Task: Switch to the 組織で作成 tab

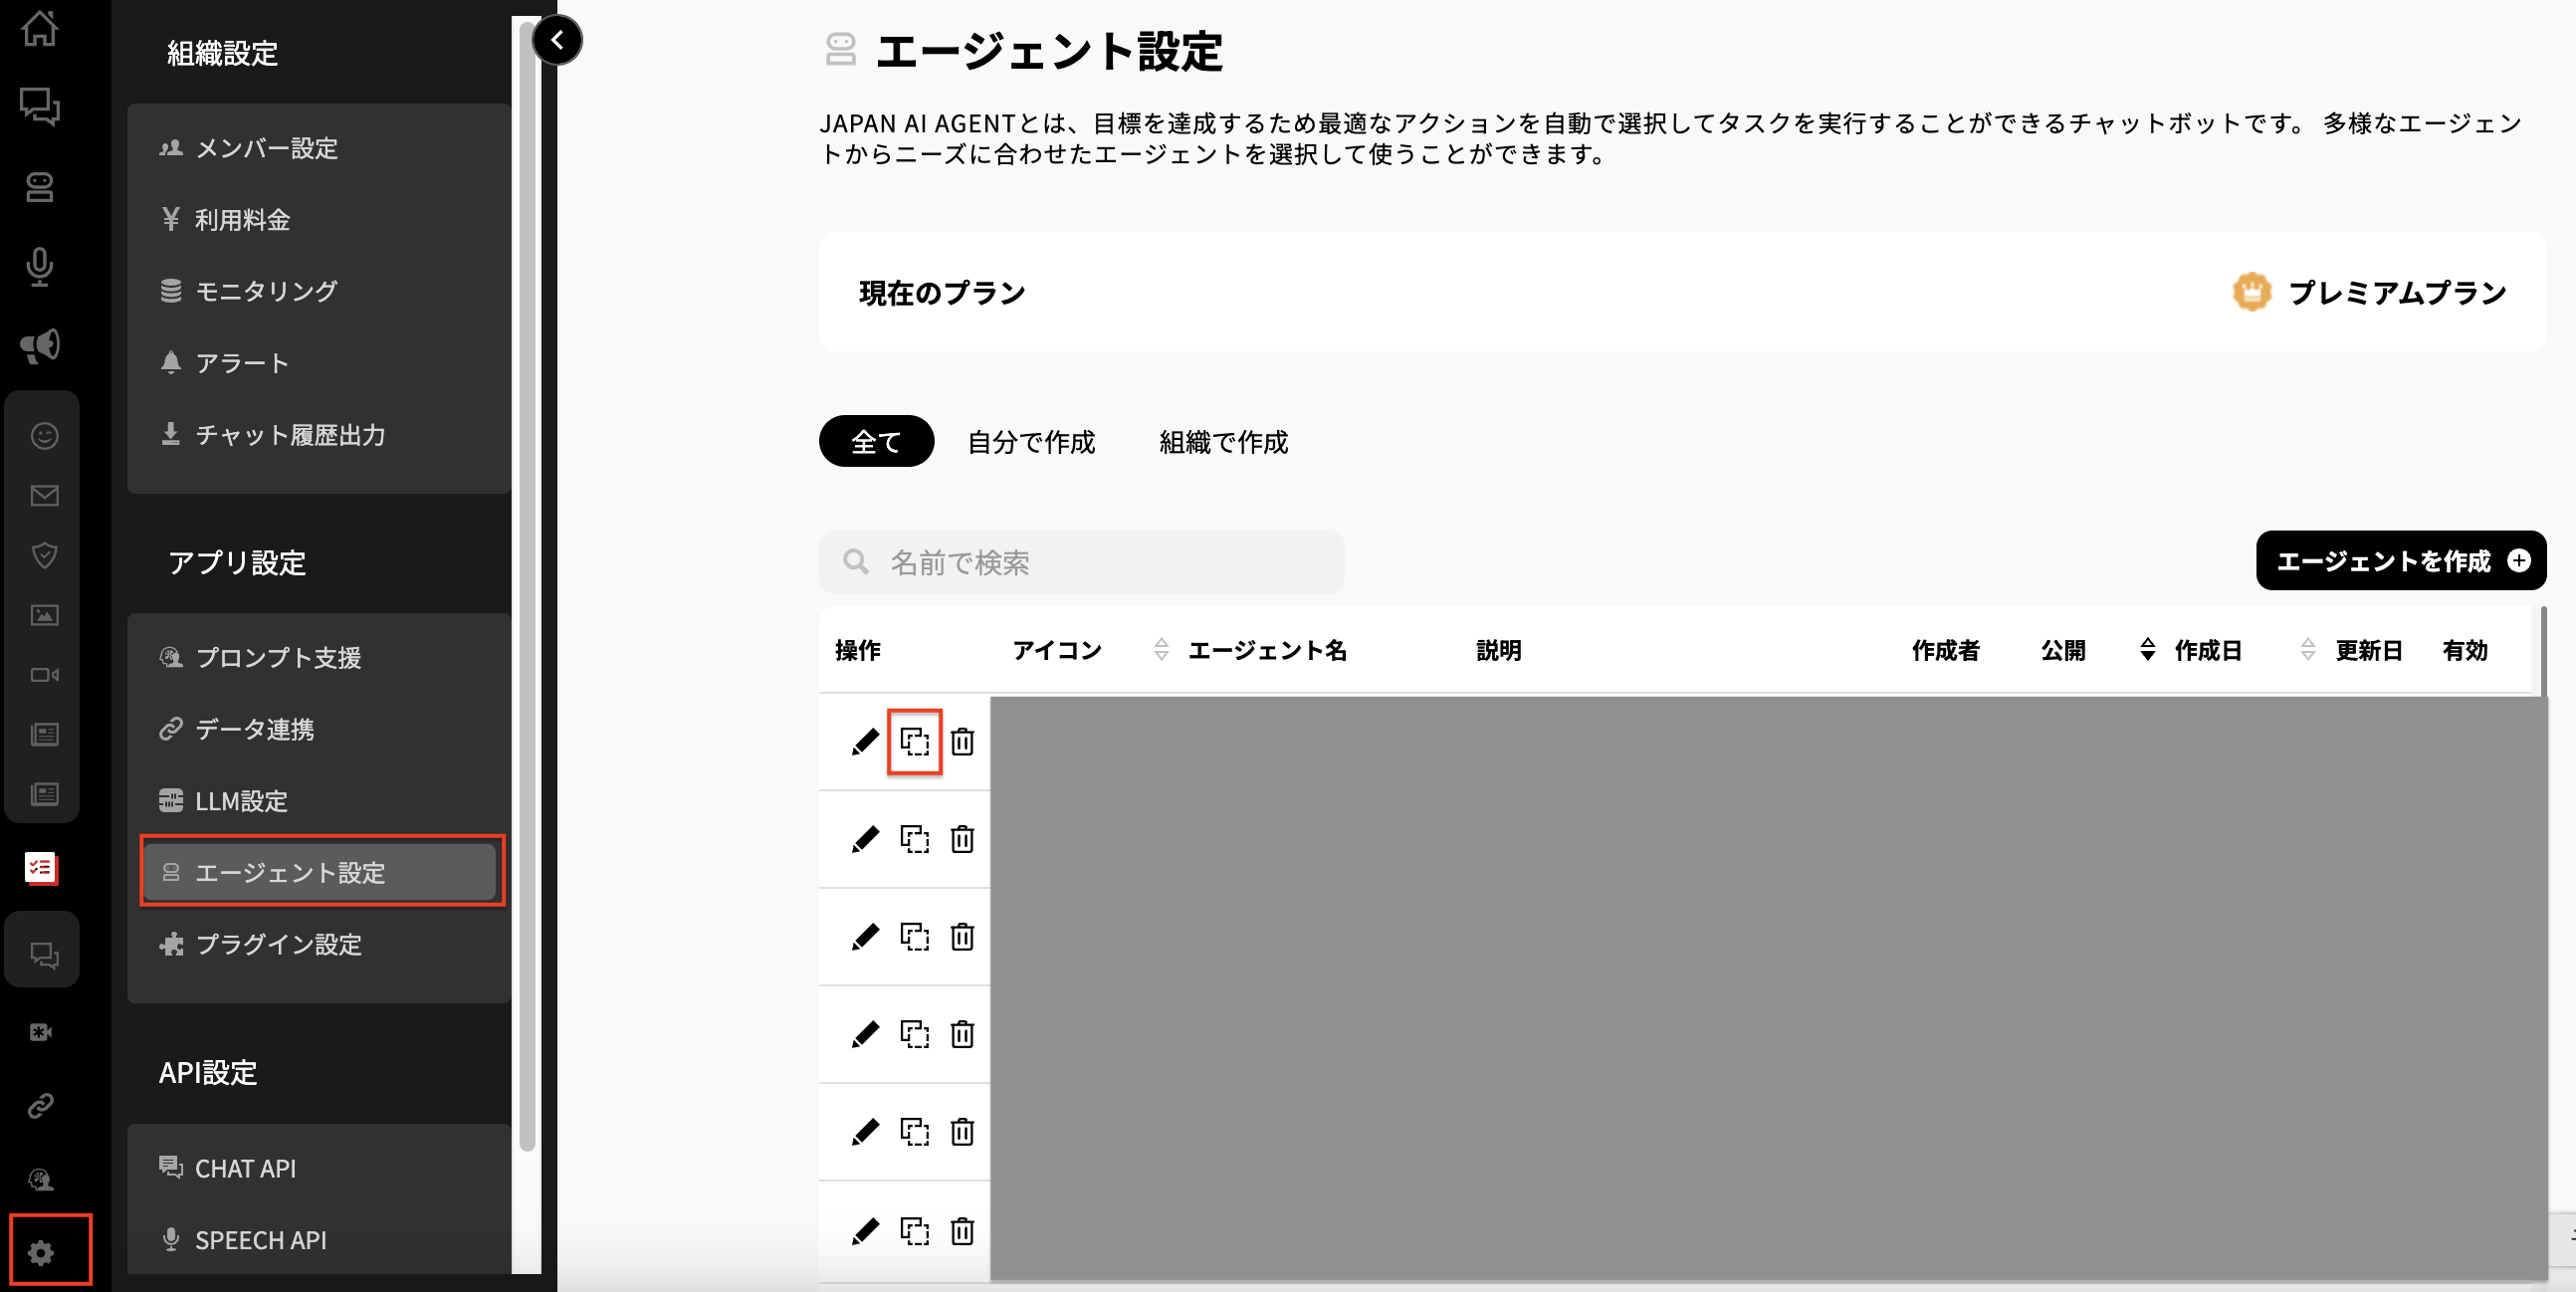Action: pyautogui.click(x=1222, y=442)
